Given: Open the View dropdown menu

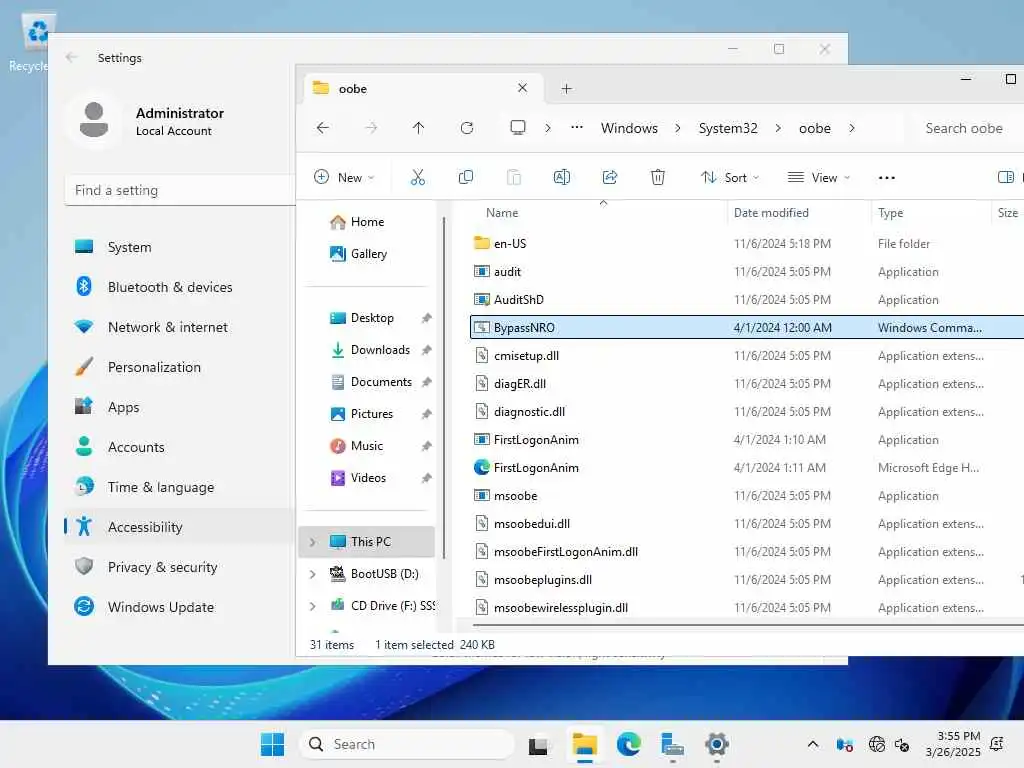Looking at the screenshot, I should click(818, 178).
